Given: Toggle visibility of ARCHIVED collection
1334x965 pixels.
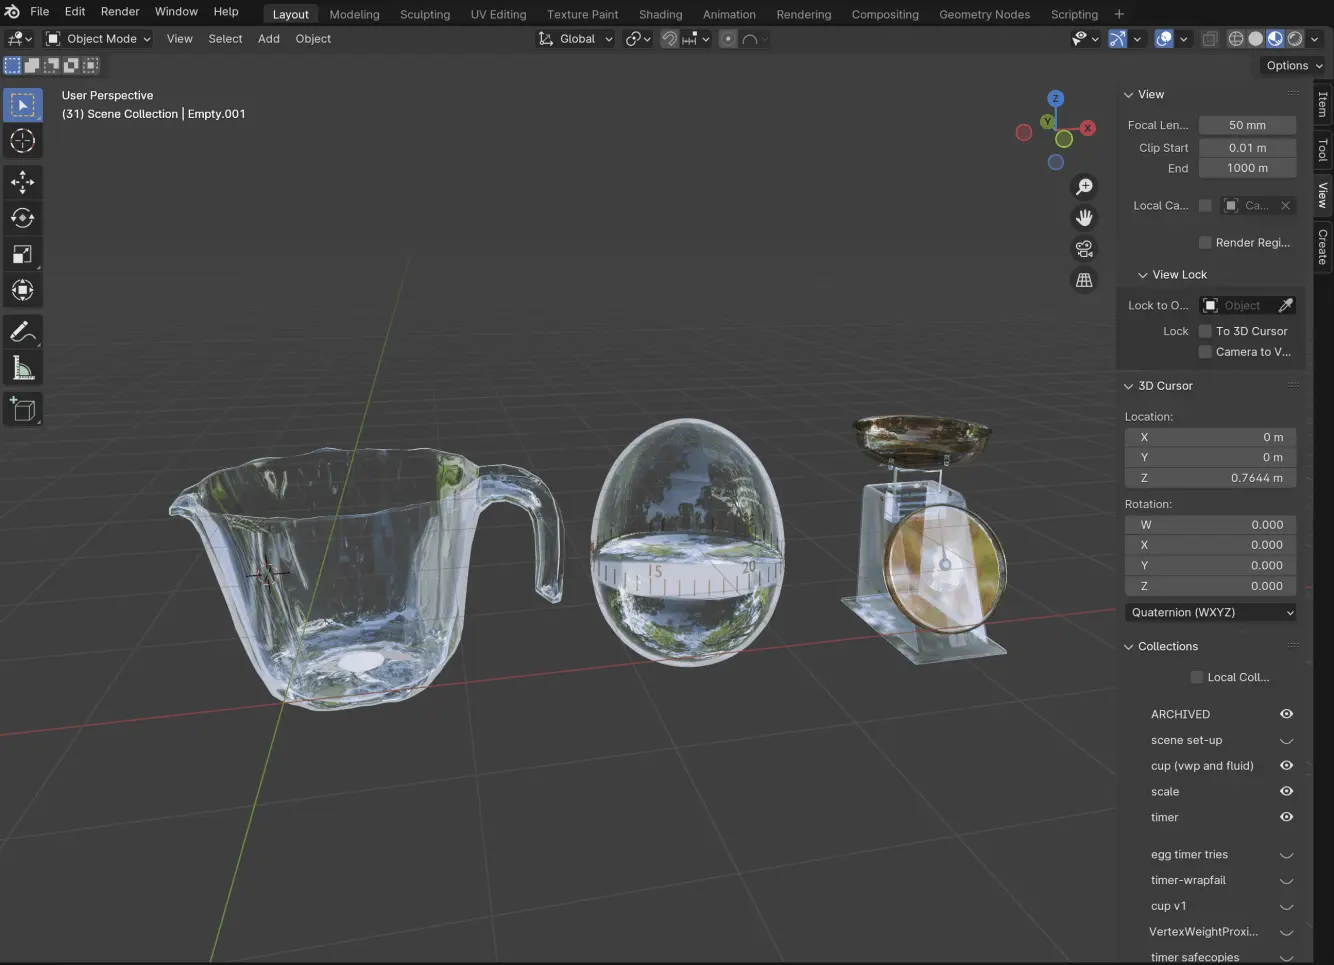Looking at the screenshot, I should point(1287,714).
